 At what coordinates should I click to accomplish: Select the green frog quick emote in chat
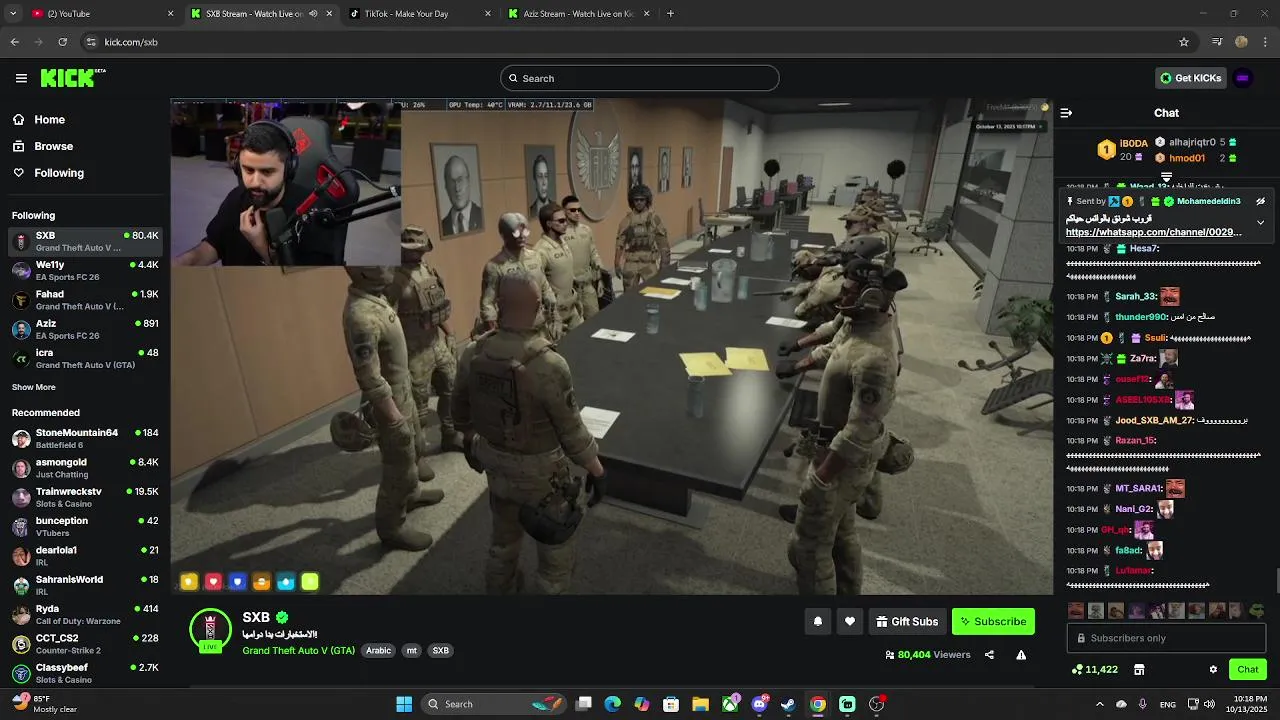click(1257, 610)
